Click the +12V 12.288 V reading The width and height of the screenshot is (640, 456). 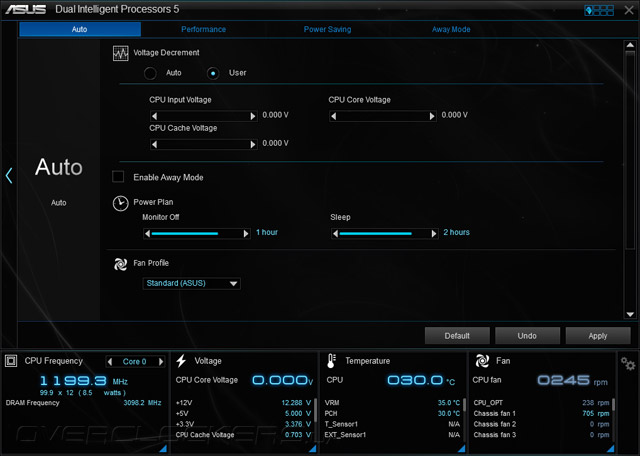[x=296, y=403]
